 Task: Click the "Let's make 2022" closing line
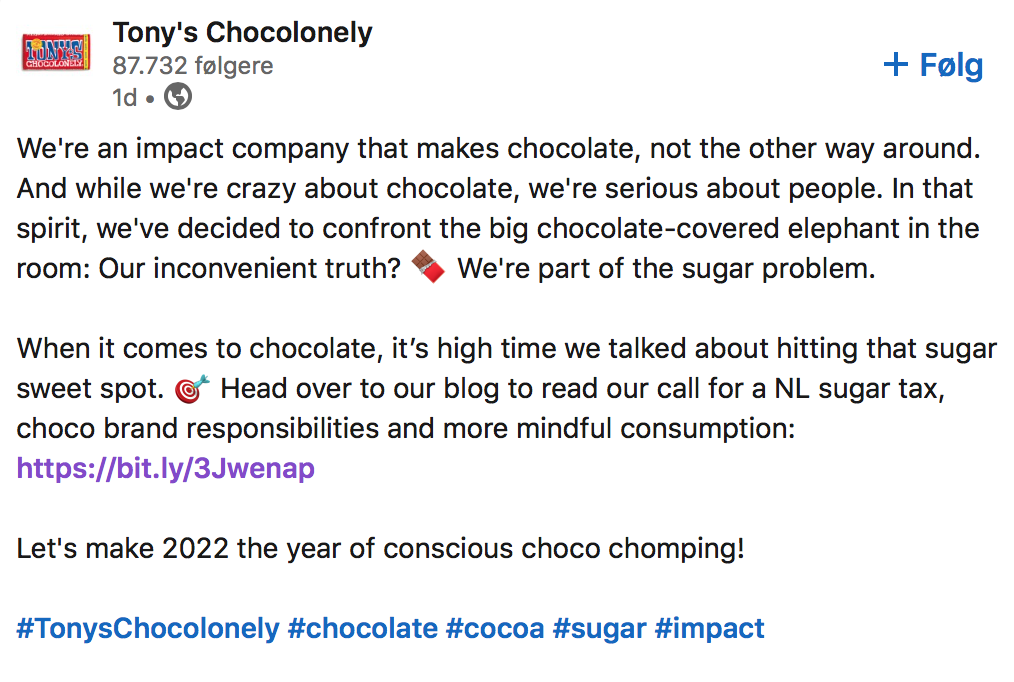pyautogui.click(x=380, y=549)
